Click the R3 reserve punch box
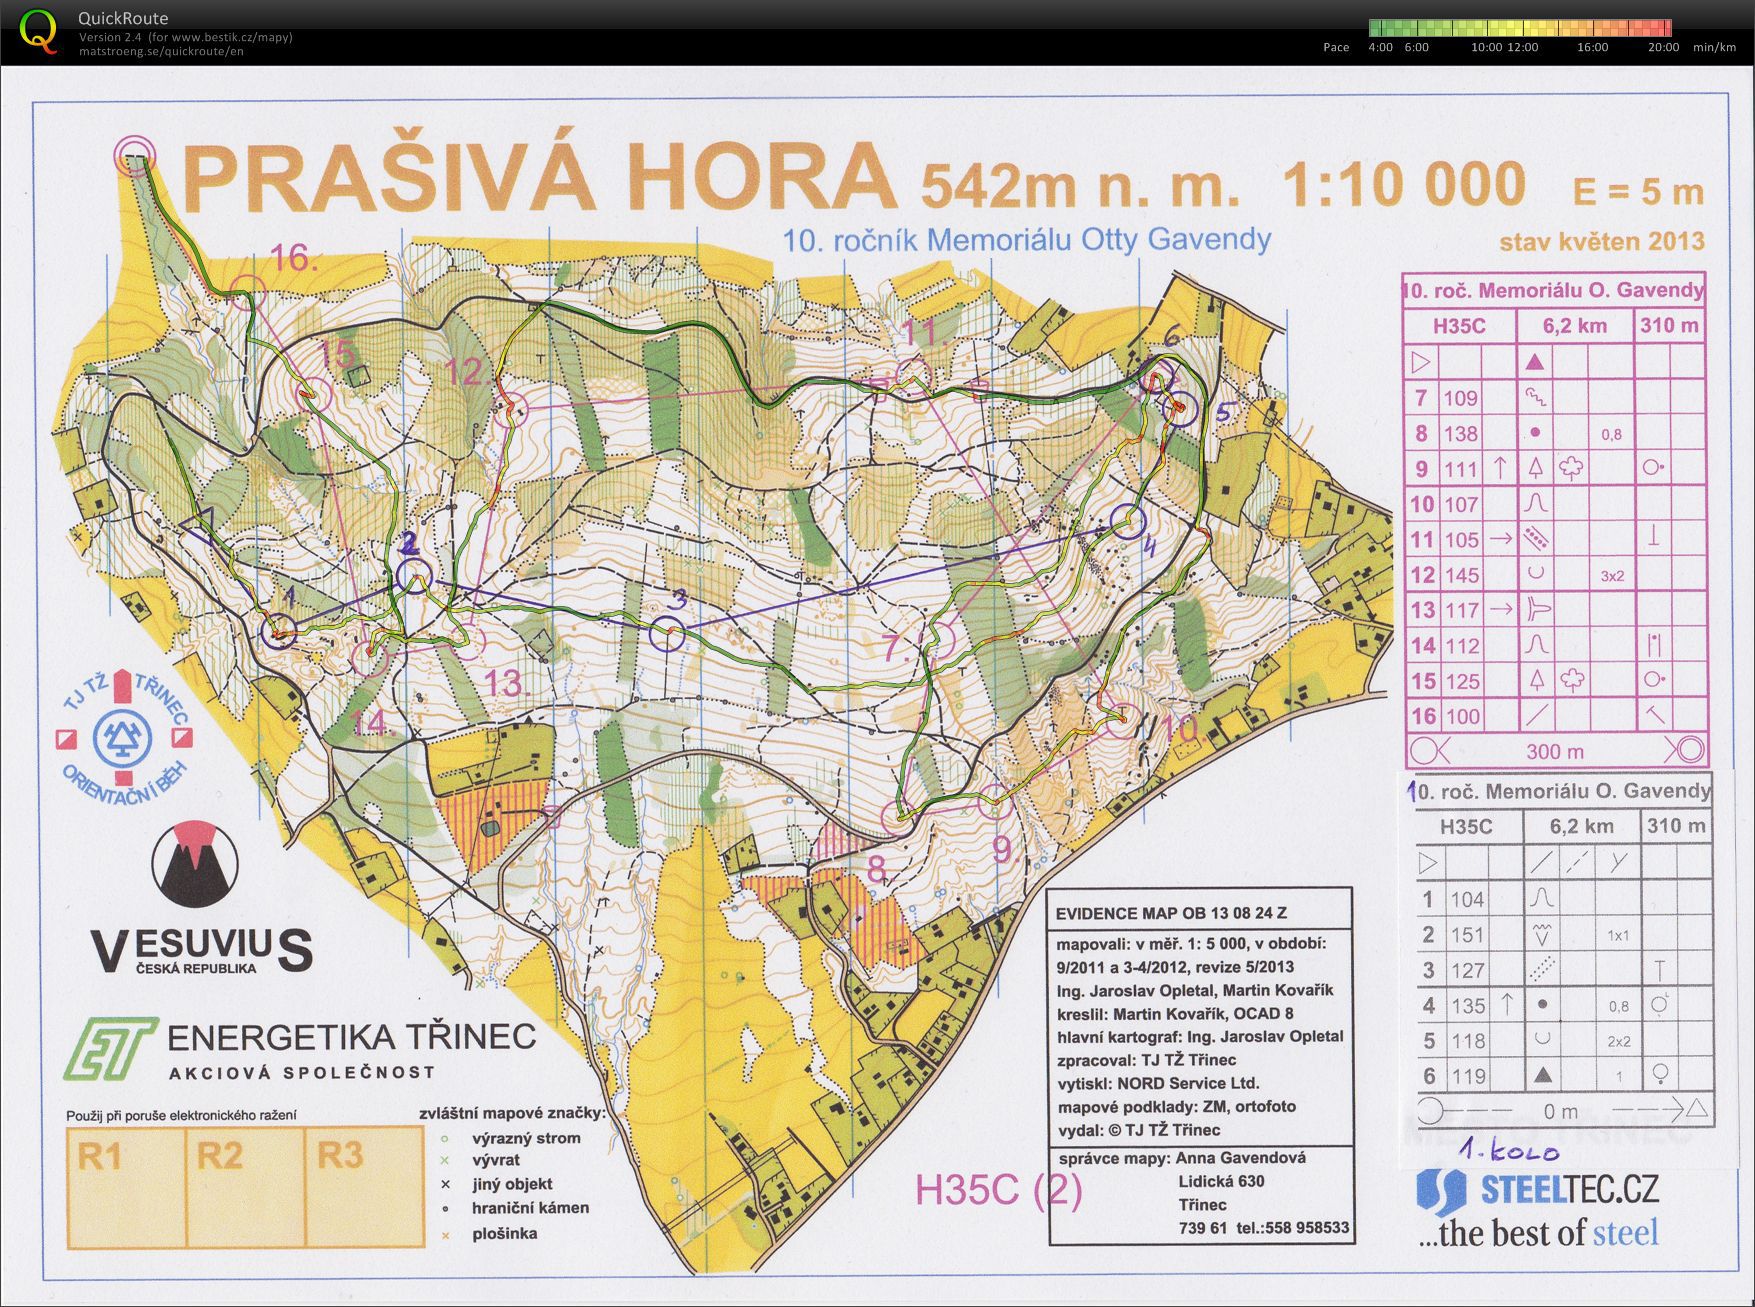This screenshot has height=1307, width=1755. coord(365,1187)
